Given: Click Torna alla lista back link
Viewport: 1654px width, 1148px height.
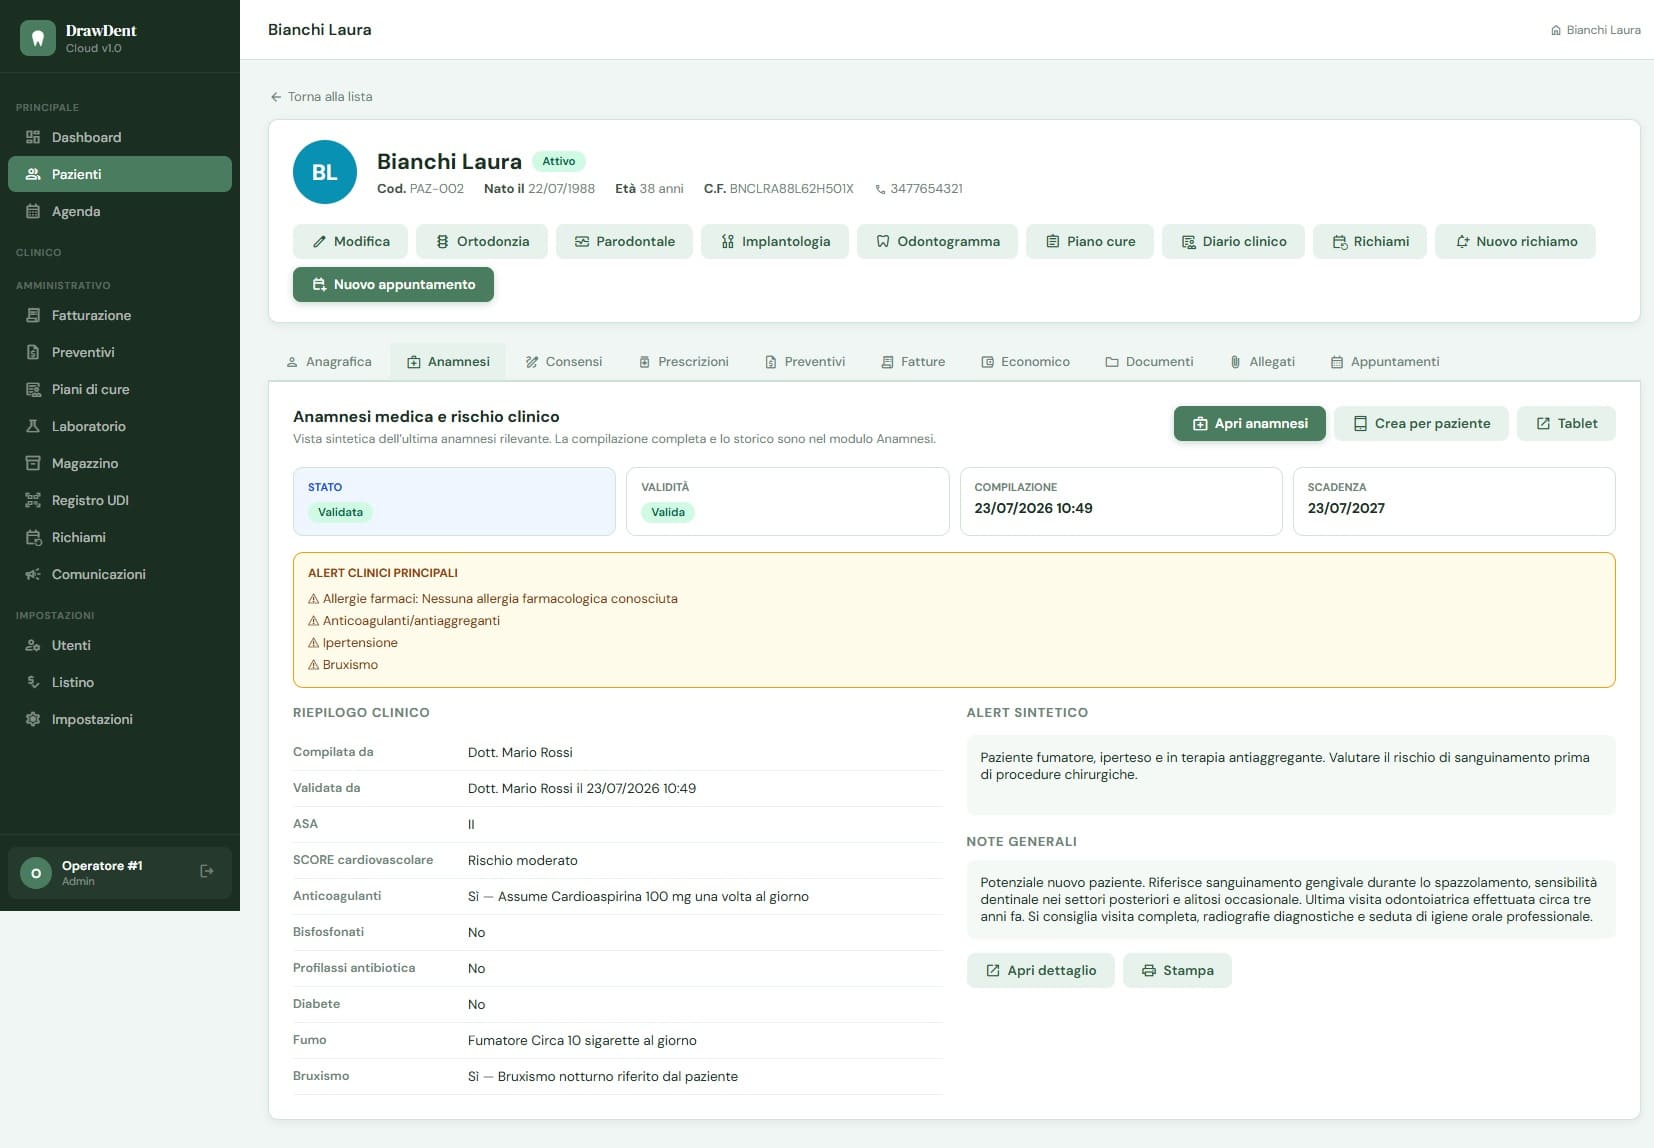Looking at the screenshot, I should tap(321, 97).
